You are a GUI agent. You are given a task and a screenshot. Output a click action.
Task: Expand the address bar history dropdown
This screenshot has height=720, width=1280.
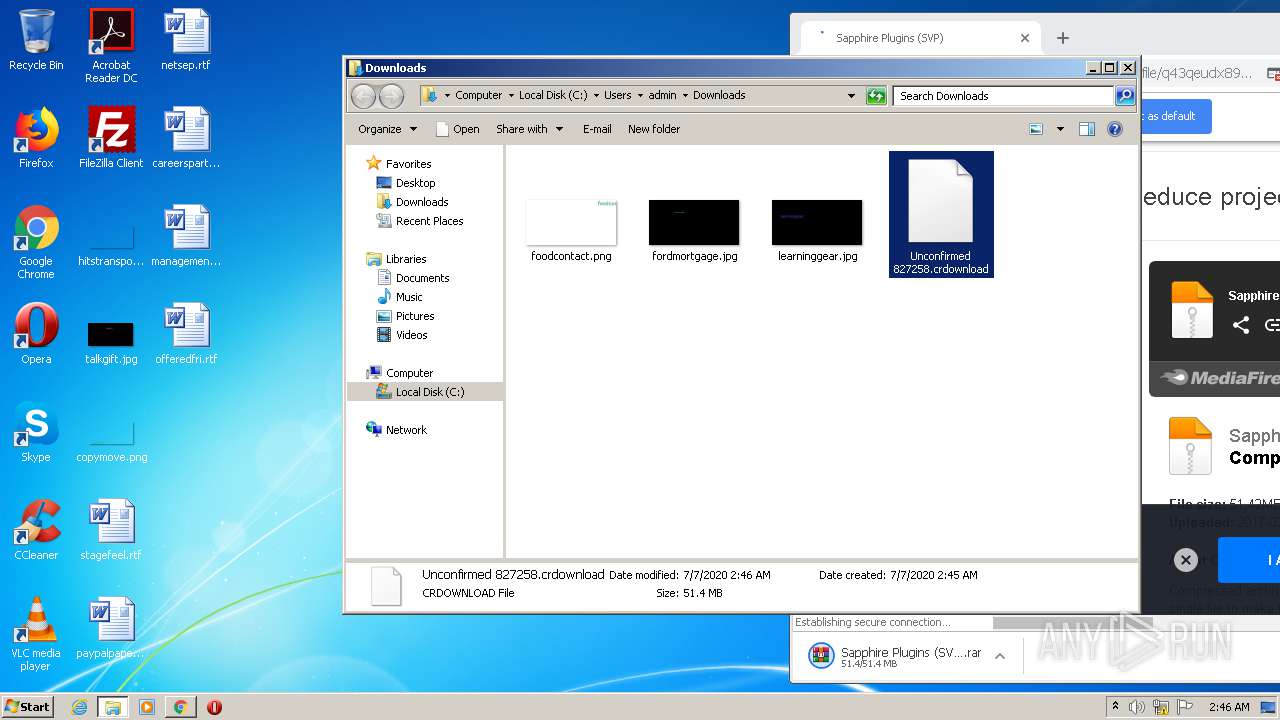click(851, 96)
